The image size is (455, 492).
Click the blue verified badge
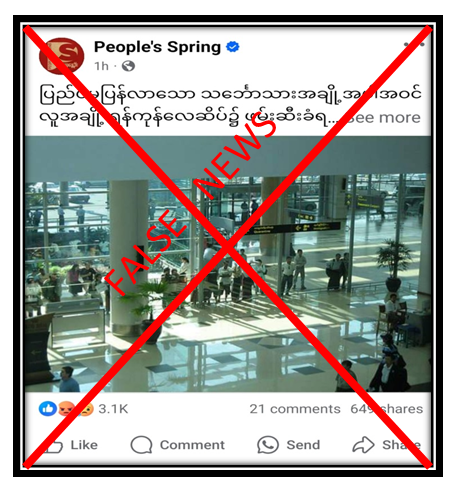(233, 47)
